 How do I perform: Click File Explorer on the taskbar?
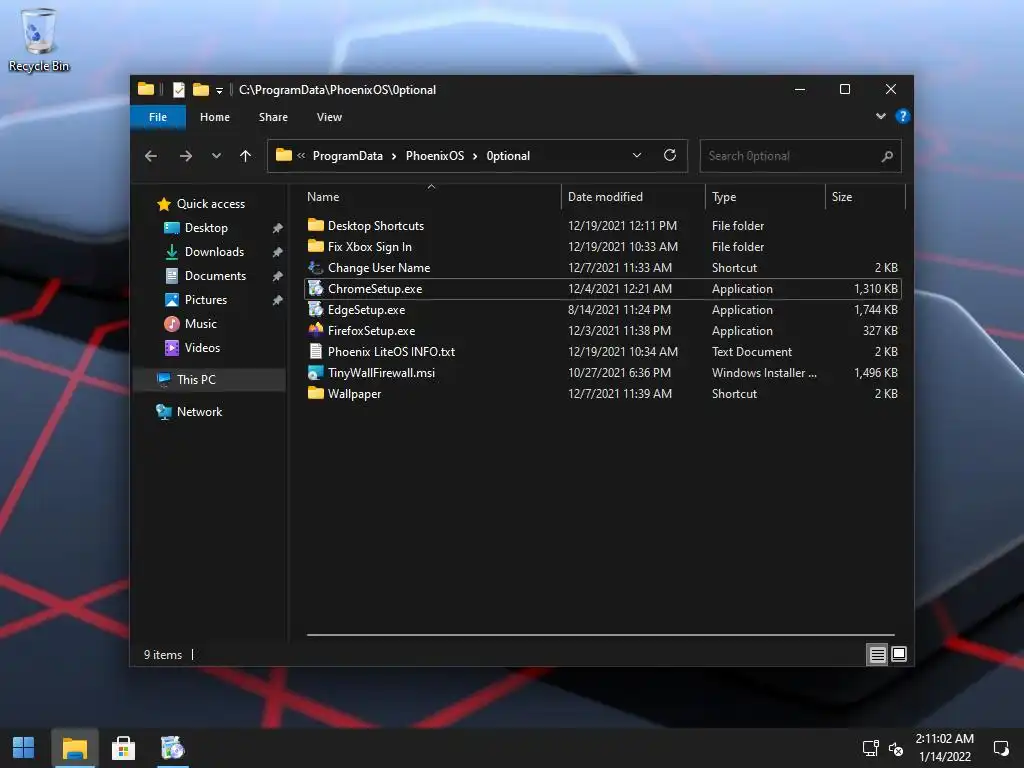click(x=74, y=748)
